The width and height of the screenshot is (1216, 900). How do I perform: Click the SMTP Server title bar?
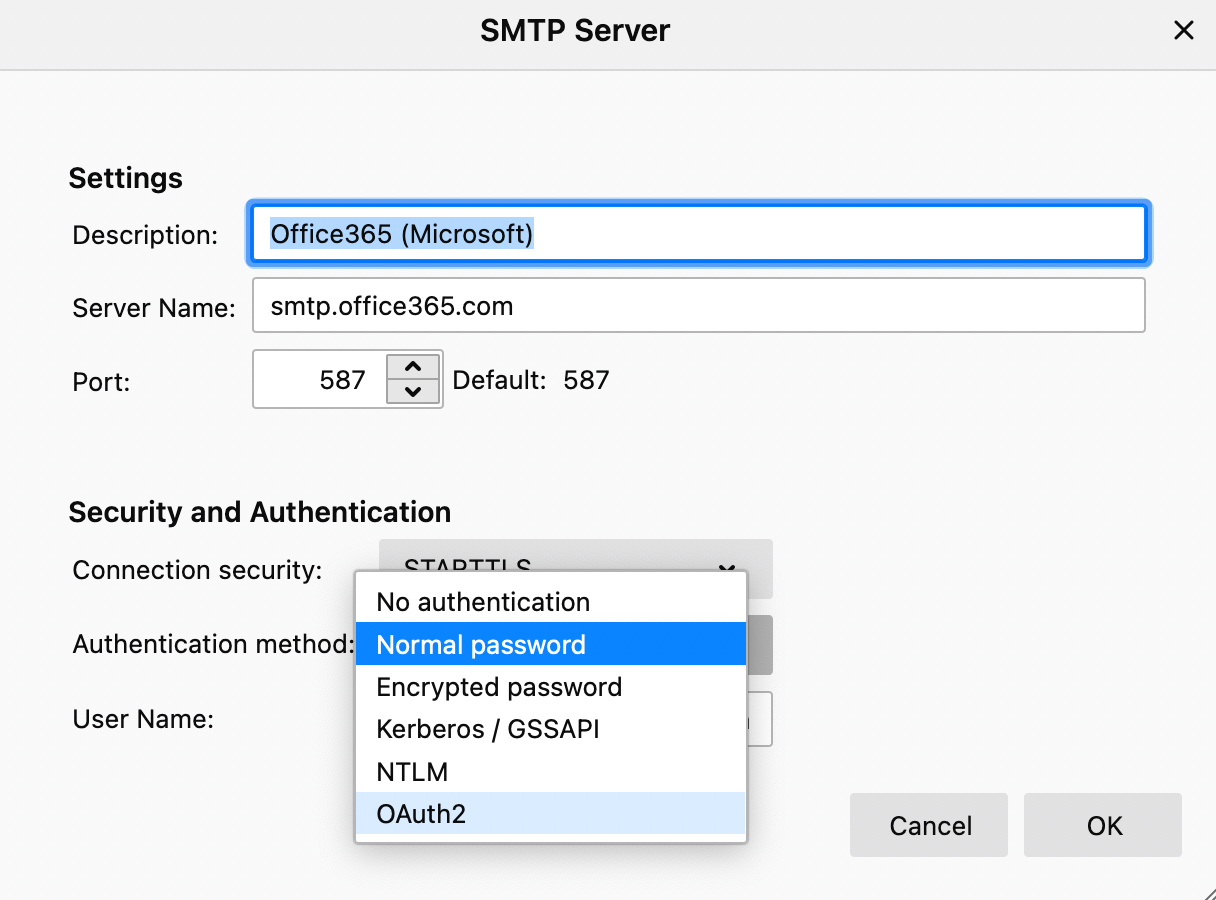tap(575, 31)
